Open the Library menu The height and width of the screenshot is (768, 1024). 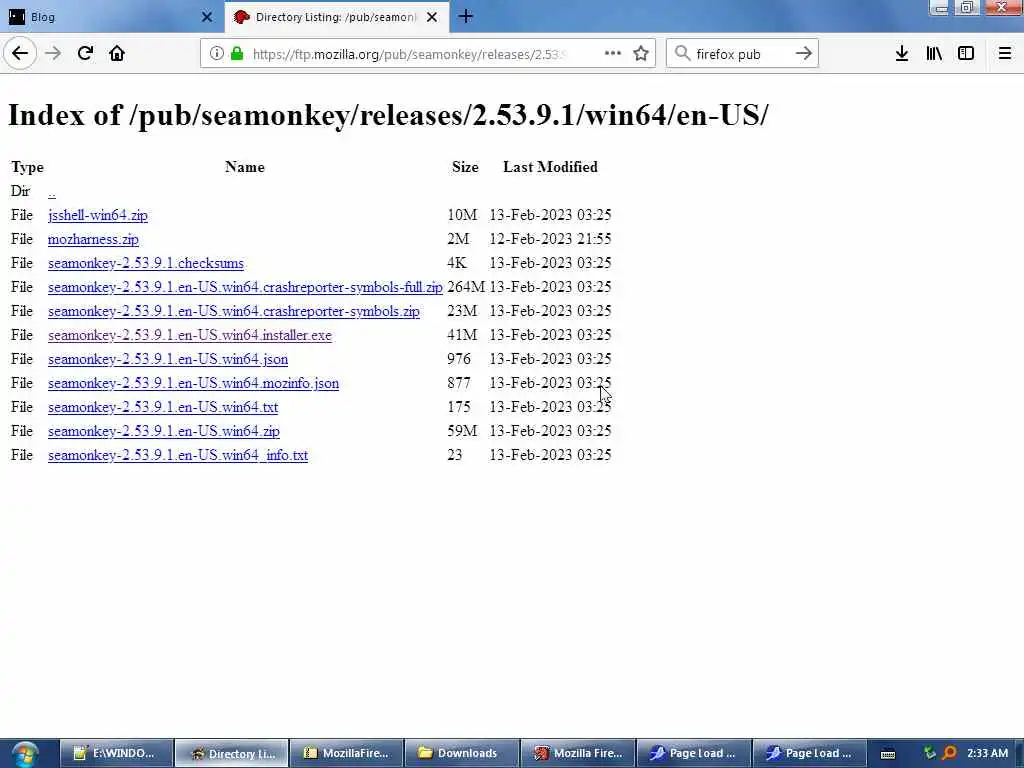pos(934,53)
